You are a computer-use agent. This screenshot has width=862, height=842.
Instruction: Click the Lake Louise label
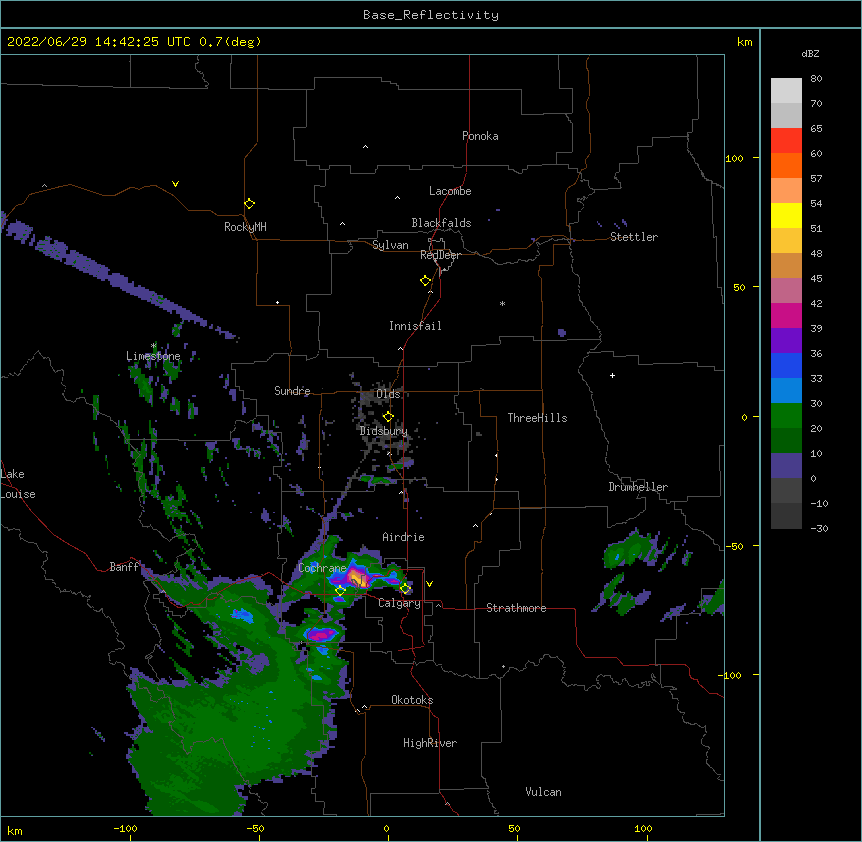(x=18, y=484)
